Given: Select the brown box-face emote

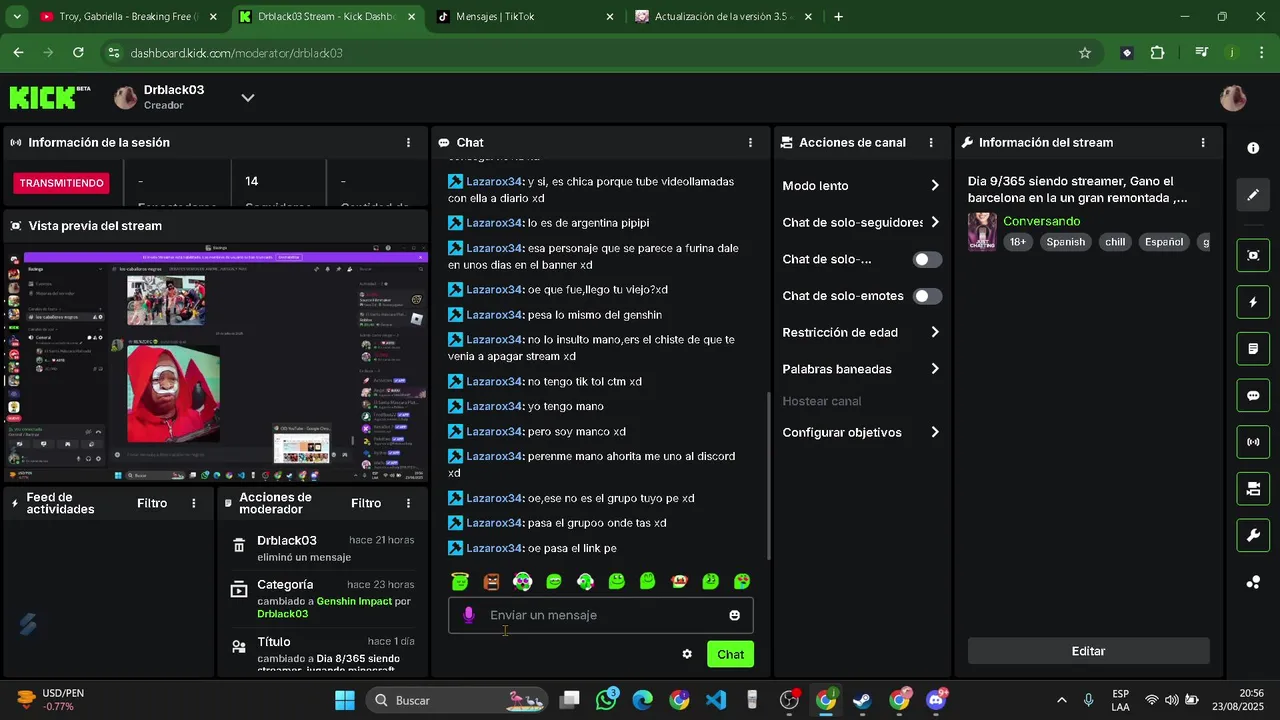Looking at the screenshot, I should 491,581.
